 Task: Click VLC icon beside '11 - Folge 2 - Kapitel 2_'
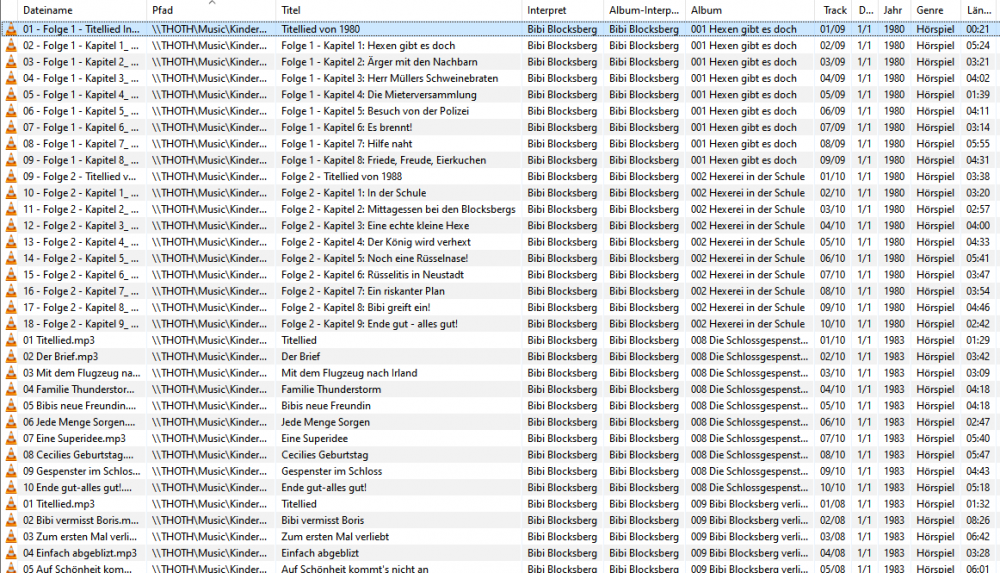[x=11, y=209]
